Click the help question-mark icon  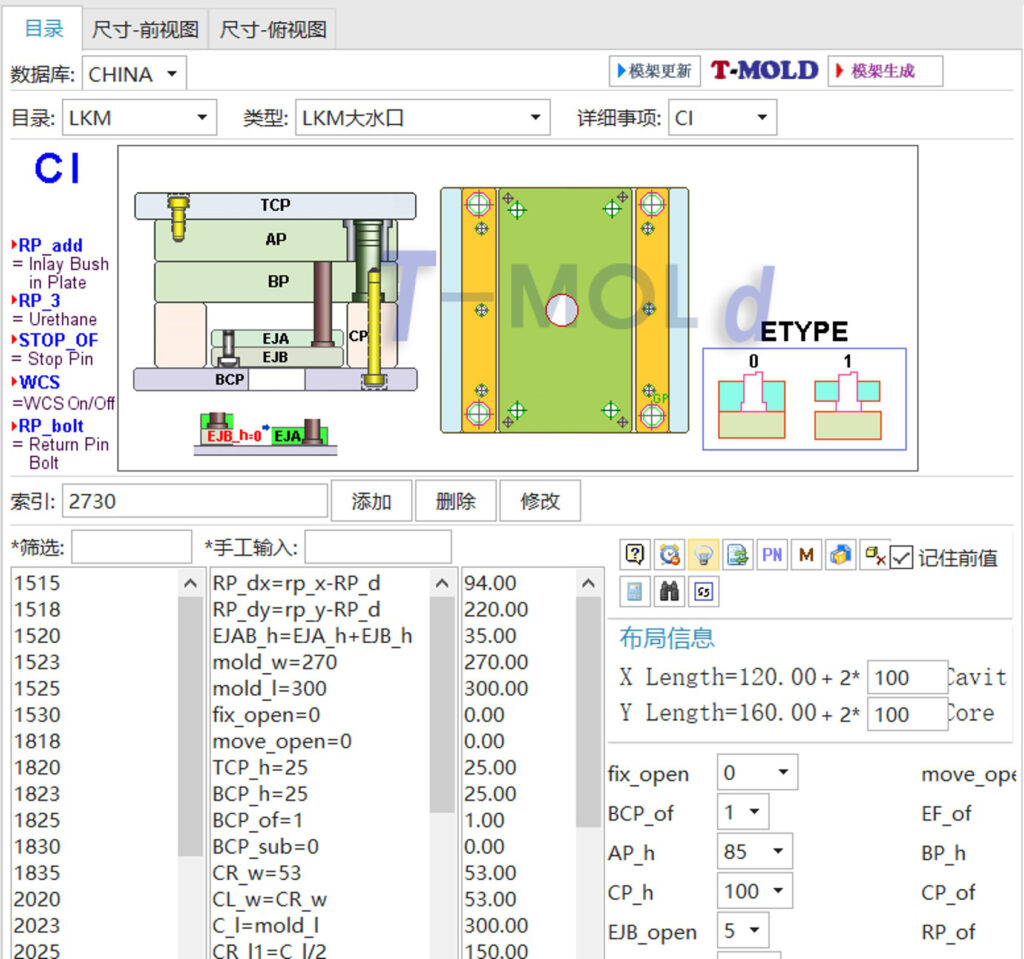(x=635, y=555)
